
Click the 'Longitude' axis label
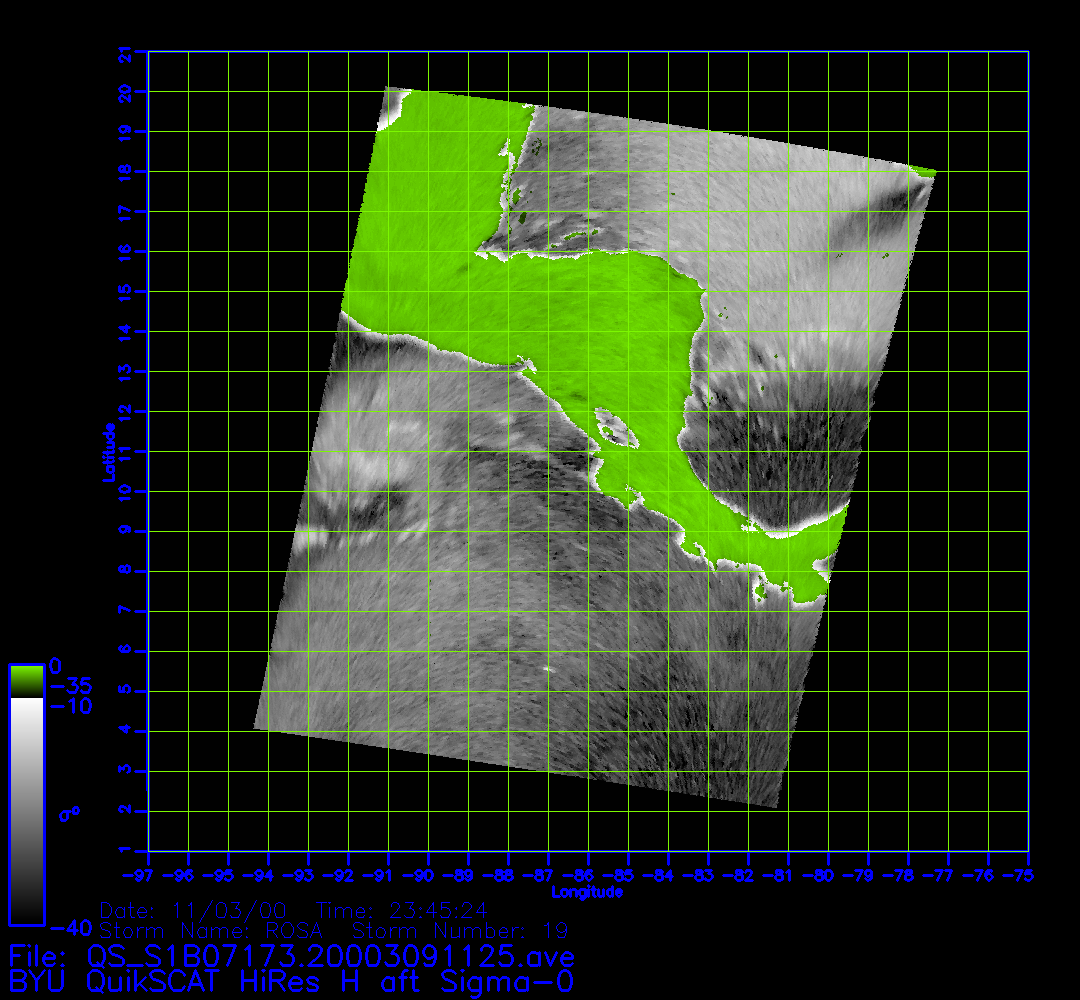[x=588, y=892]
